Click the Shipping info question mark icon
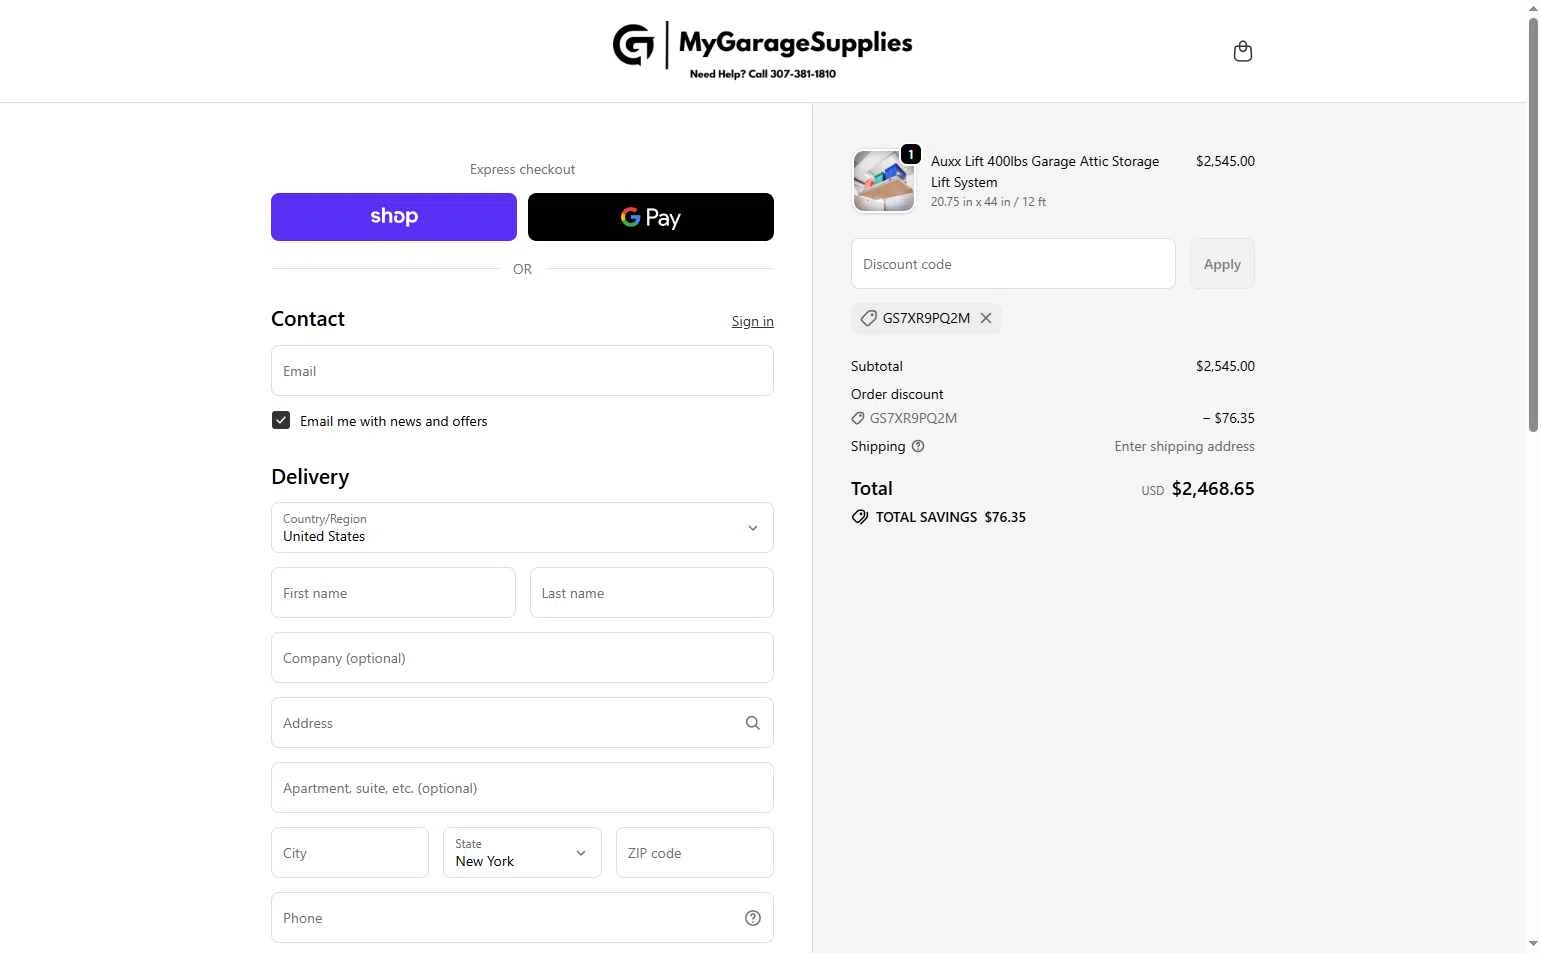 point(918,446)
